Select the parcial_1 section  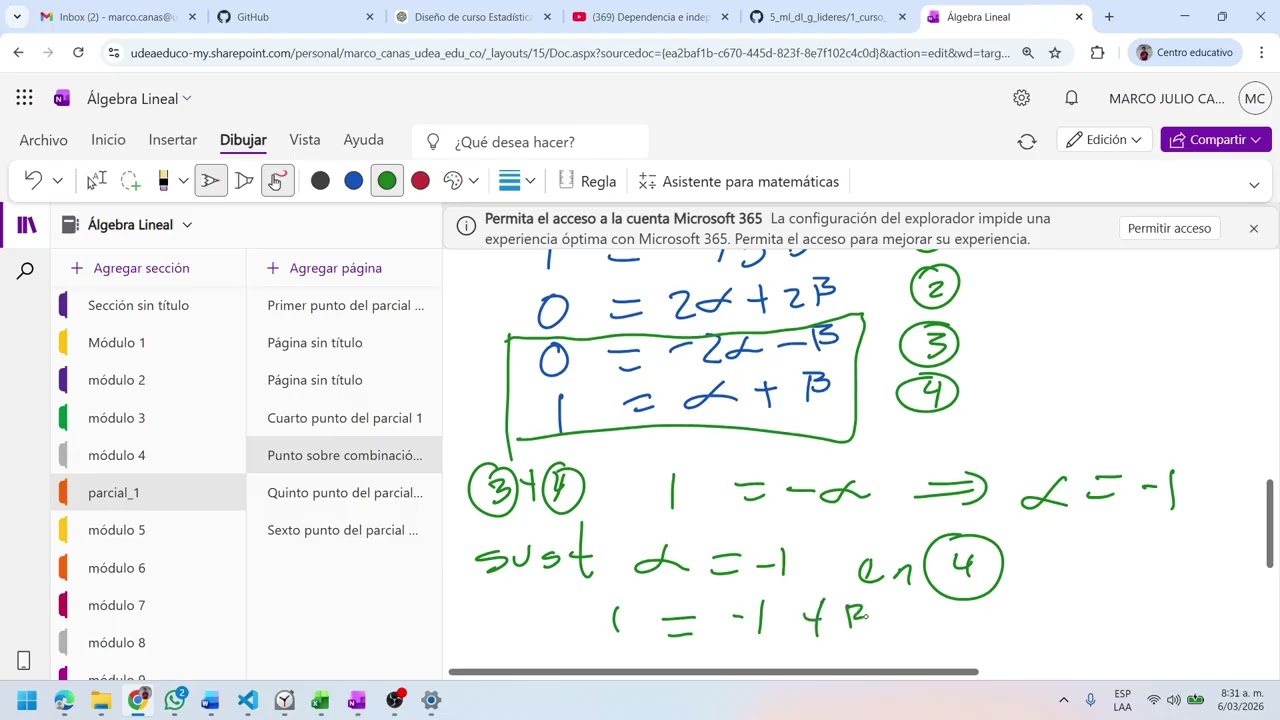pos(148,493)
